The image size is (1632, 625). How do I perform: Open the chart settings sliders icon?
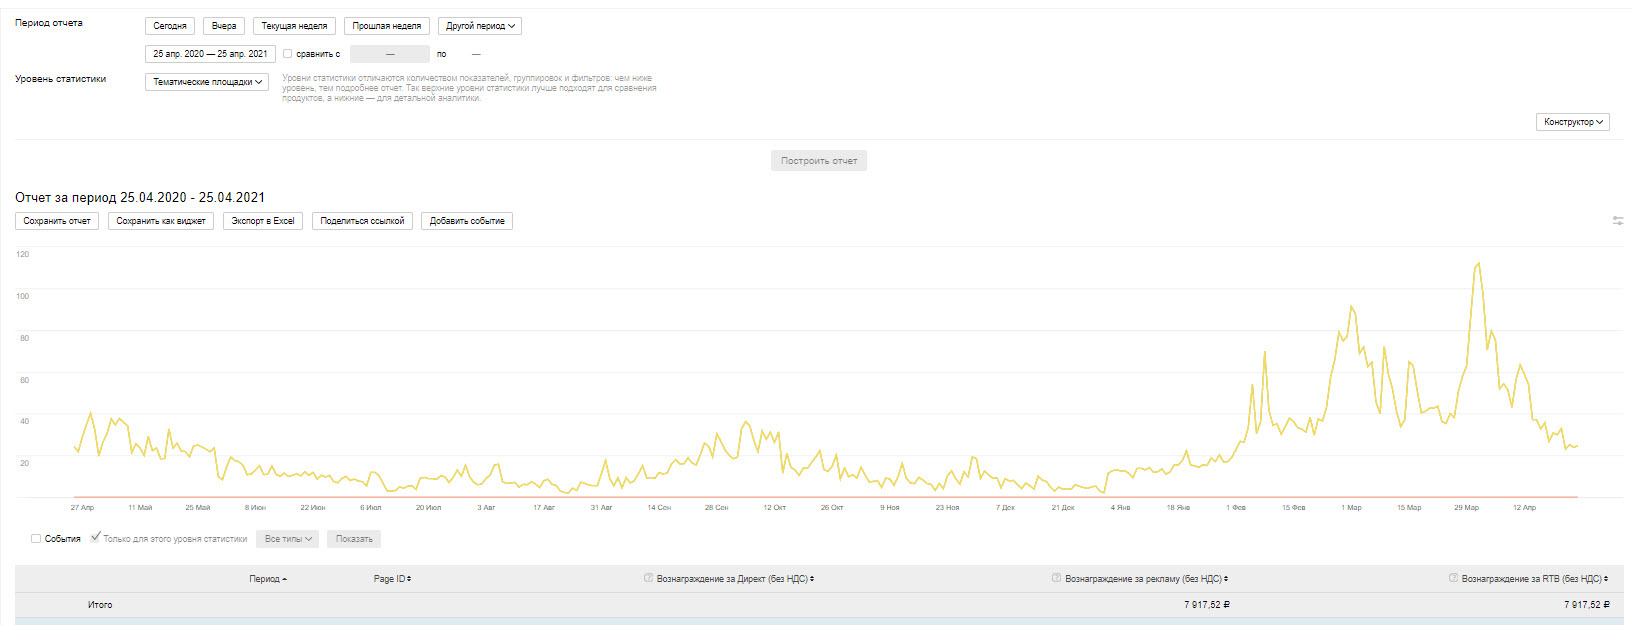coord(1617,221)
